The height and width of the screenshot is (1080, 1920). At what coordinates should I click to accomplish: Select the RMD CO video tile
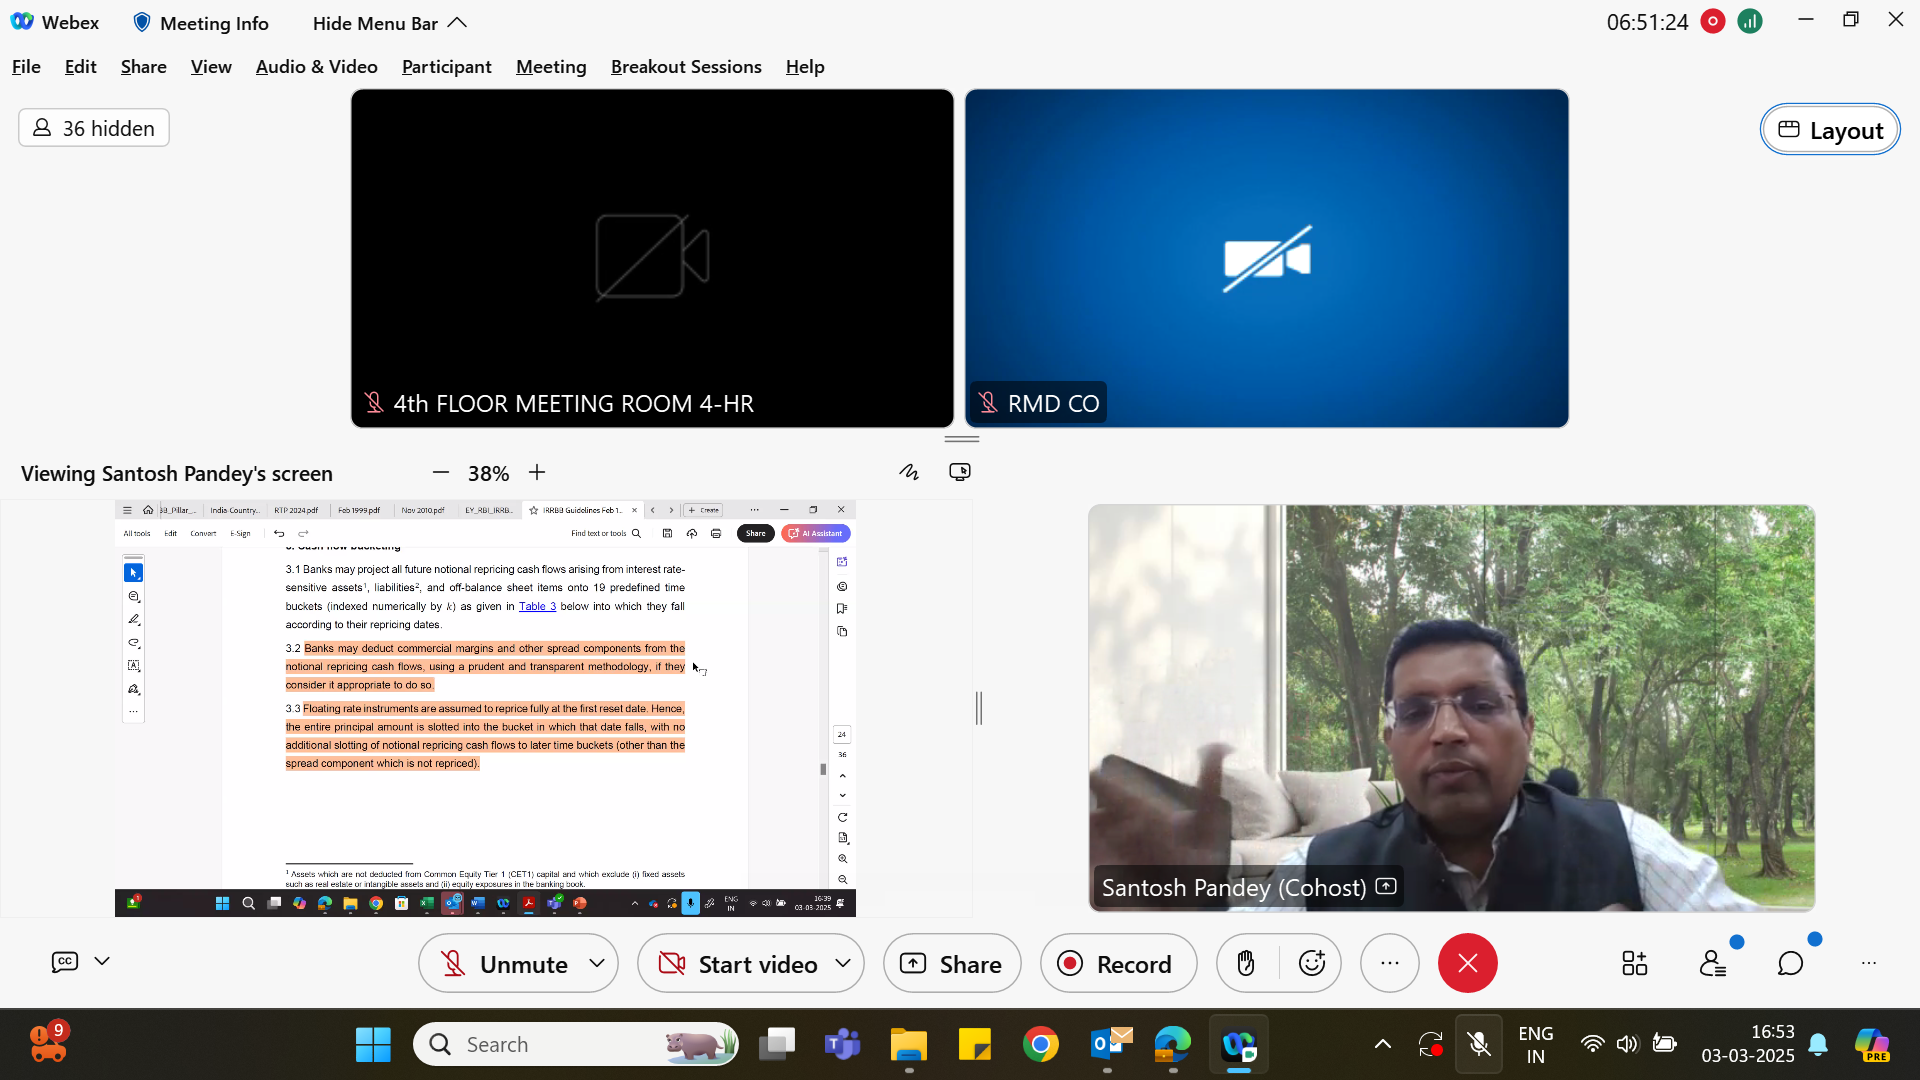[x=1266, y=258]
